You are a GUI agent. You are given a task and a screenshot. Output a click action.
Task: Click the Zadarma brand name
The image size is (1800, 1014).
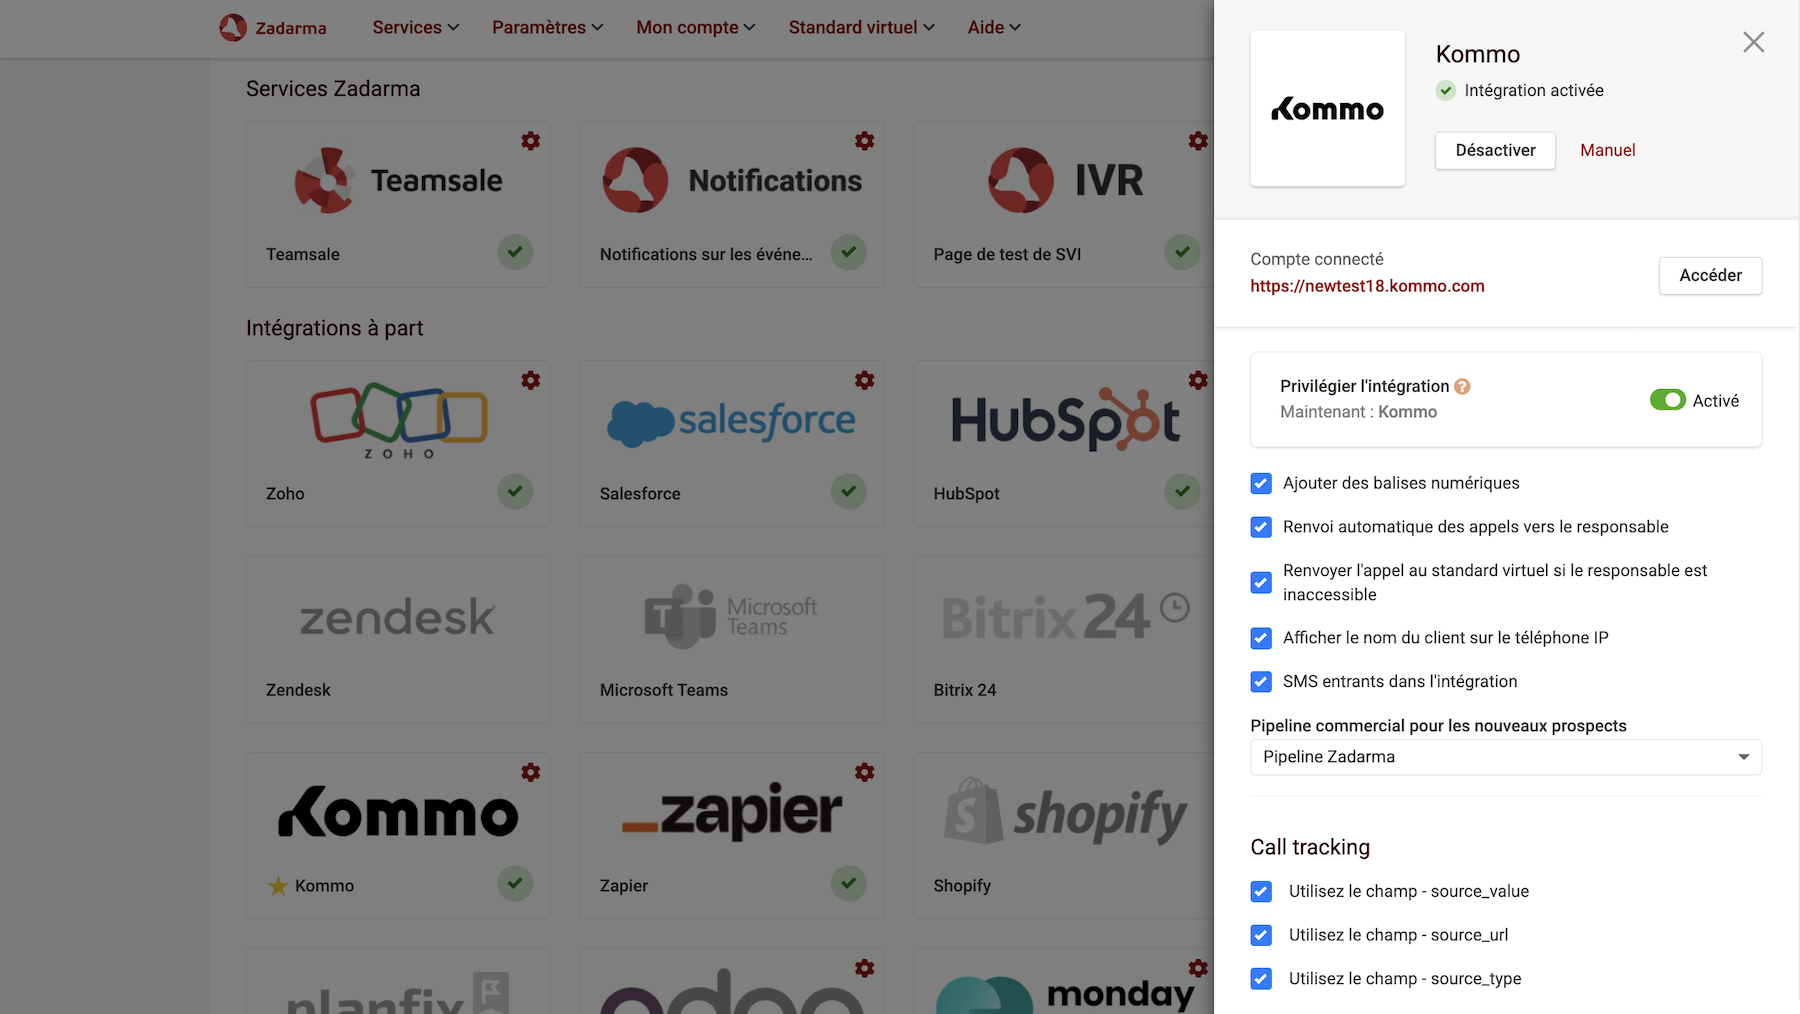pyautogui.click(x=291, y=28)
